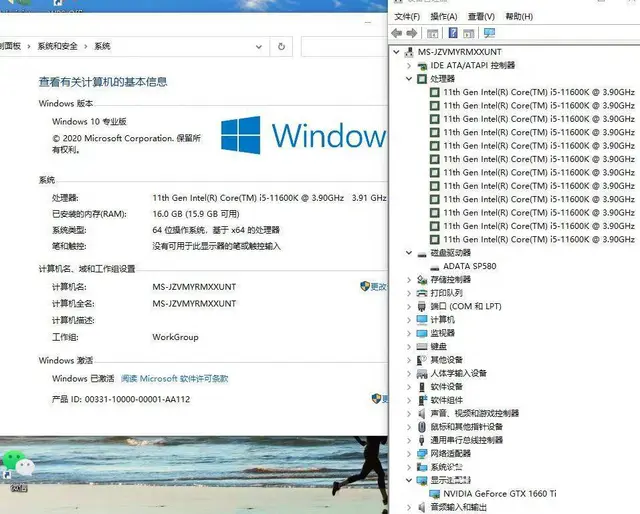Open the 操作(A) menu
The image size is (640, 514).
(x=444, y=17)
